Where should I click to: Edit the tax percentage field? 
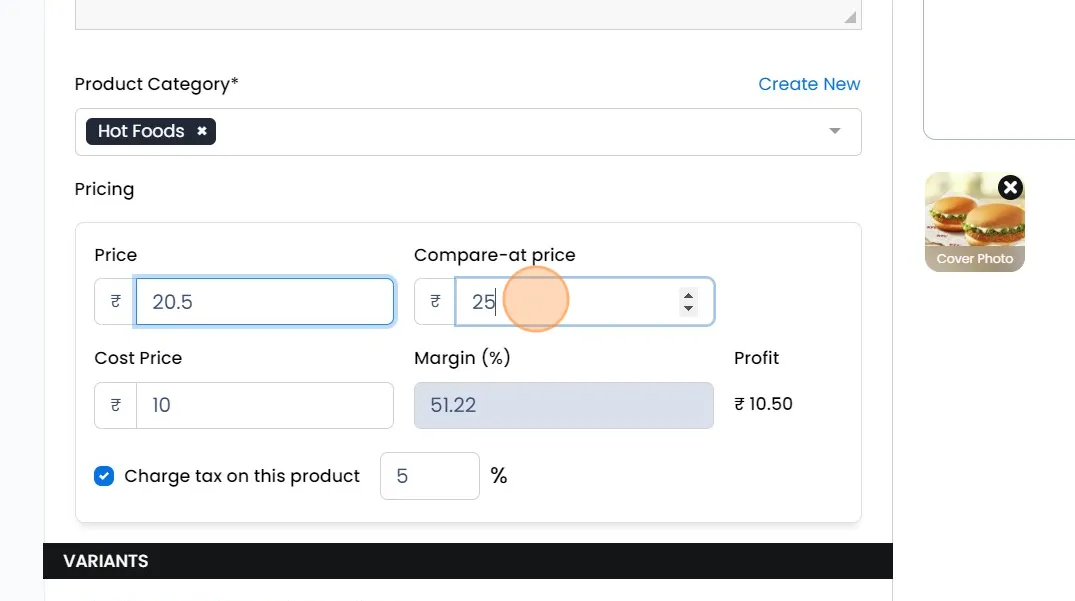tap(429, 476)
